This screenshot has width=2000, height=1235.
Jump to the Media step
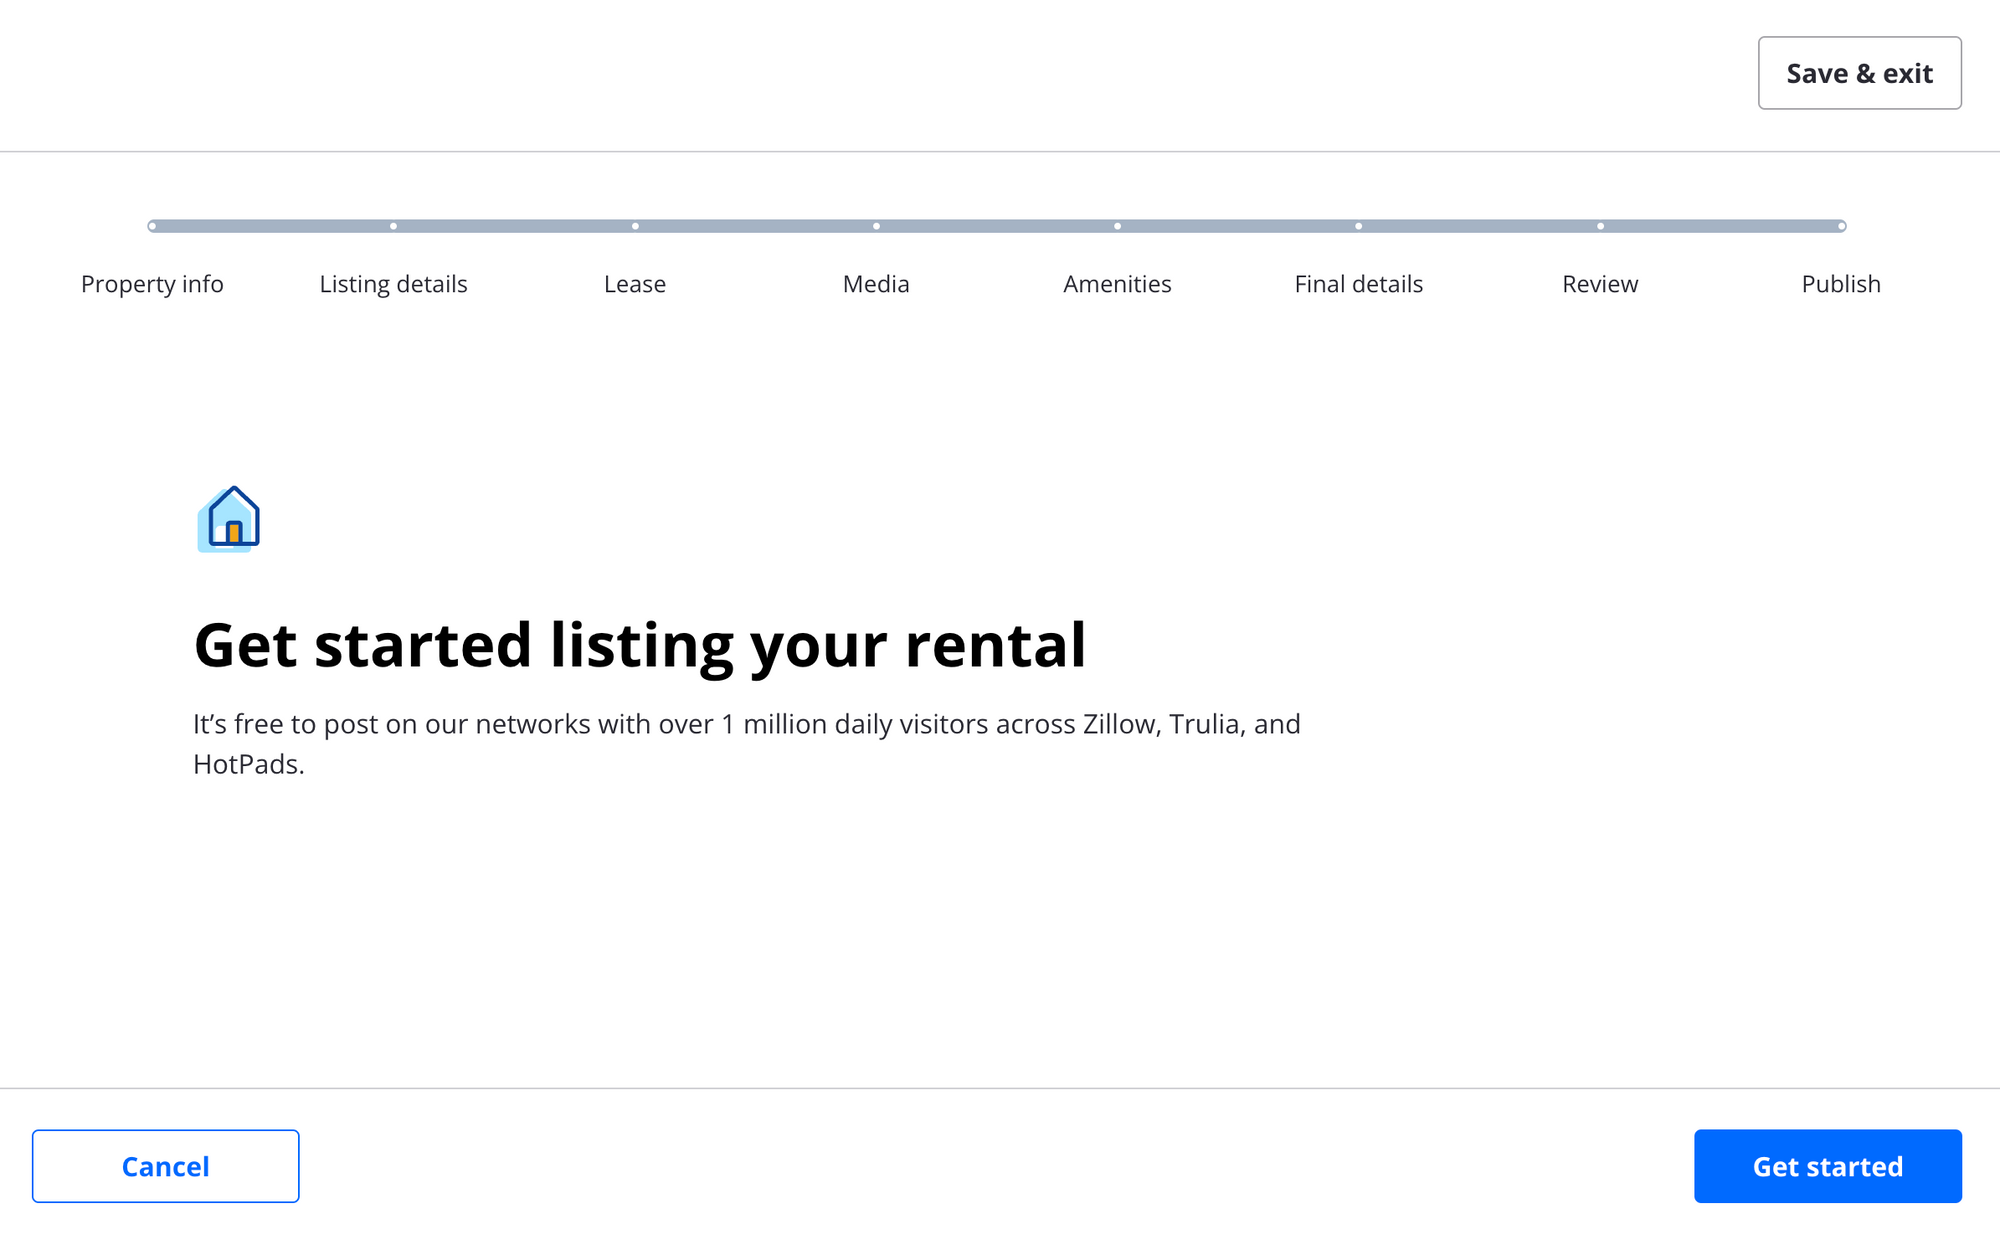point(876,284)
